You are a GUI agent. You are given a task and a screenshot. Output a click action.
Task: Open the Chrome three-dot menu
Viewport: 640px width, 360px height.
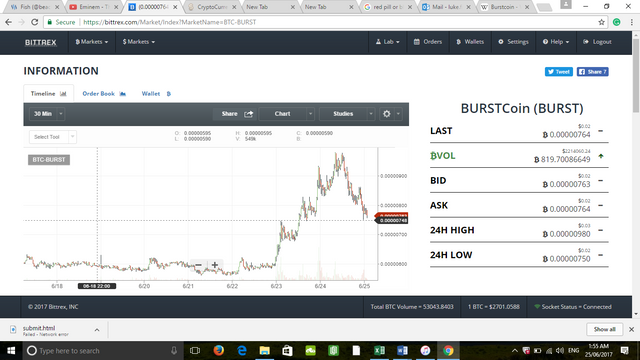631,22
